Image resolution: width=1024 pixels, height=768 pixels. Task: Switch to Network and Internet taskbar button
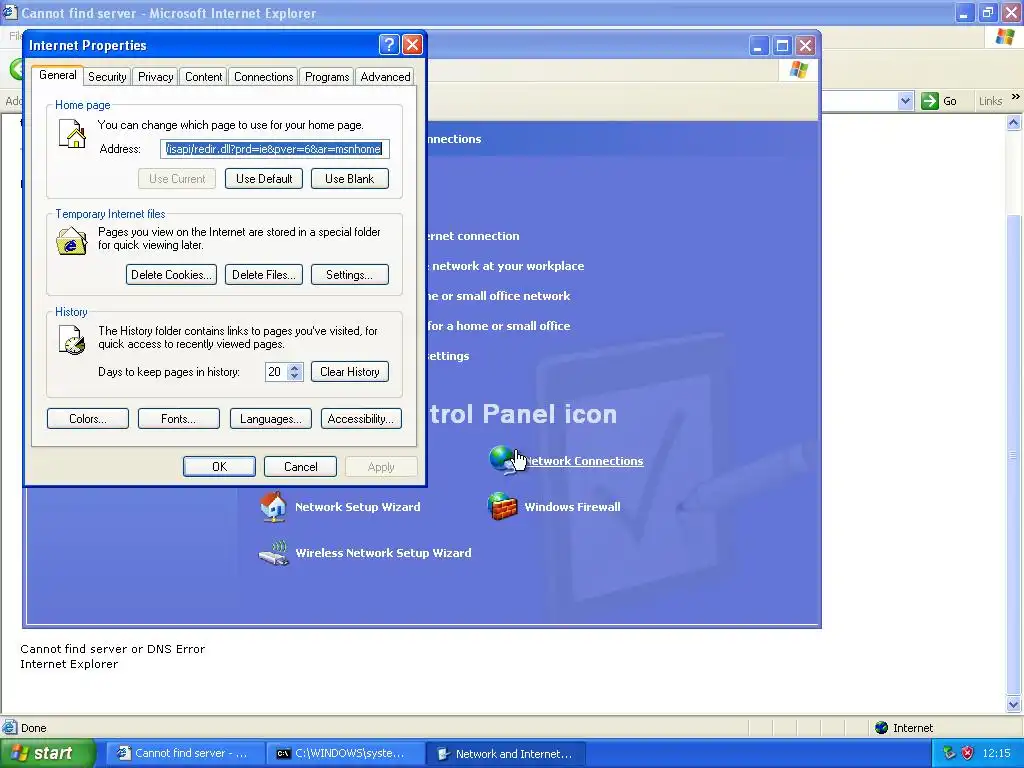pos(505,753)
